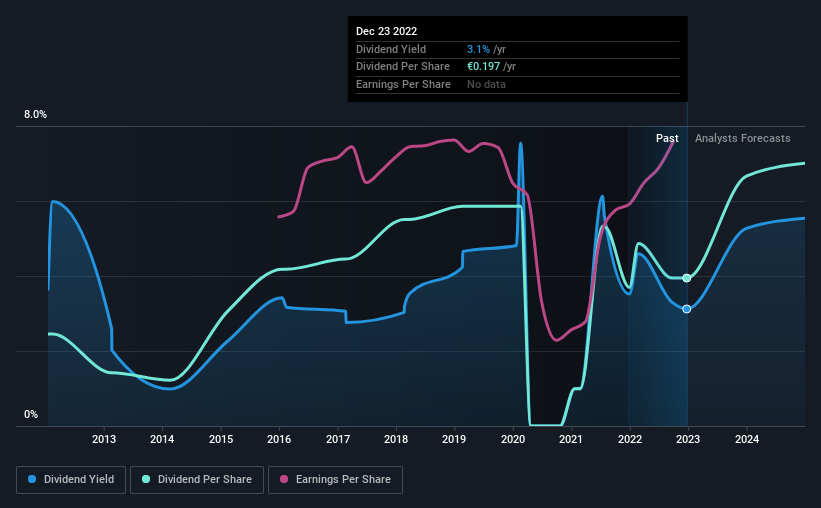
Task: Click the No data earnings value
Action: [x=486, y=84]
